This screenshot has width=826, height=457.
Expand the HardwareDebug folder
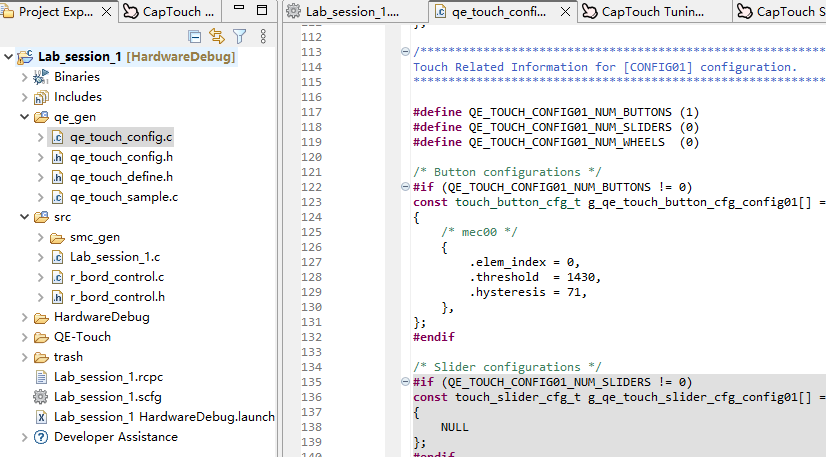click(24, 317)
